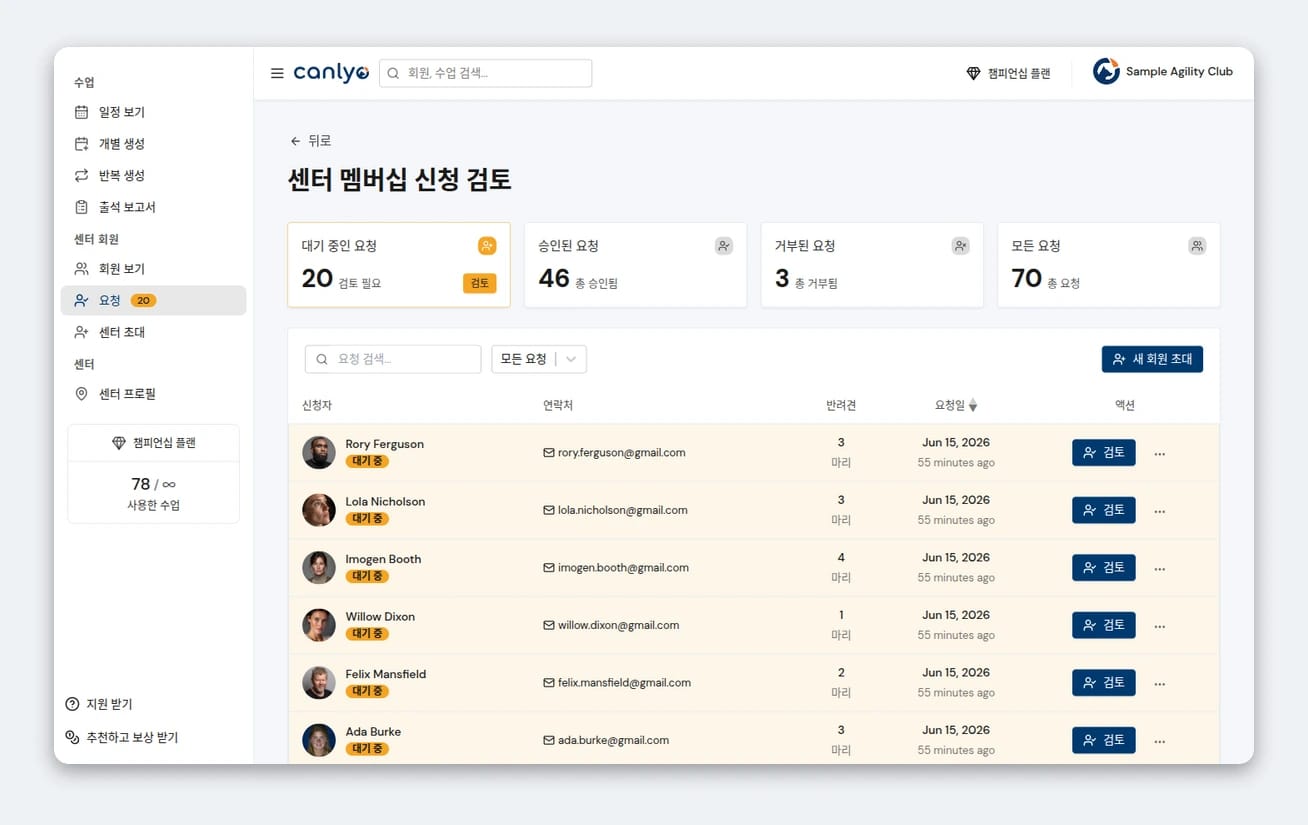Open 출석 보고서 in sidebar
Image resolution: width=1308 pixels, height=825 pixels.
tap(154, 207)
